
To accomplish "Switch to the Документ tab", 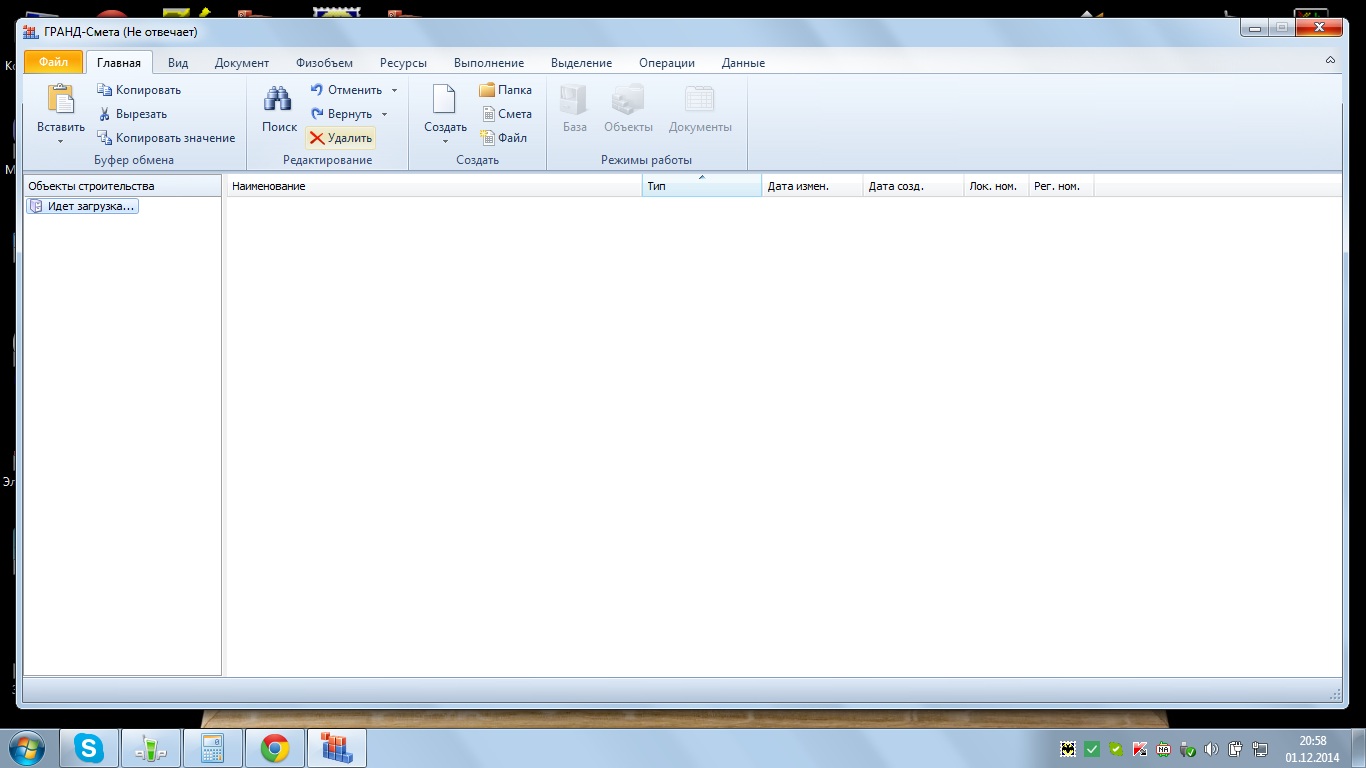I will coord(242,63).
